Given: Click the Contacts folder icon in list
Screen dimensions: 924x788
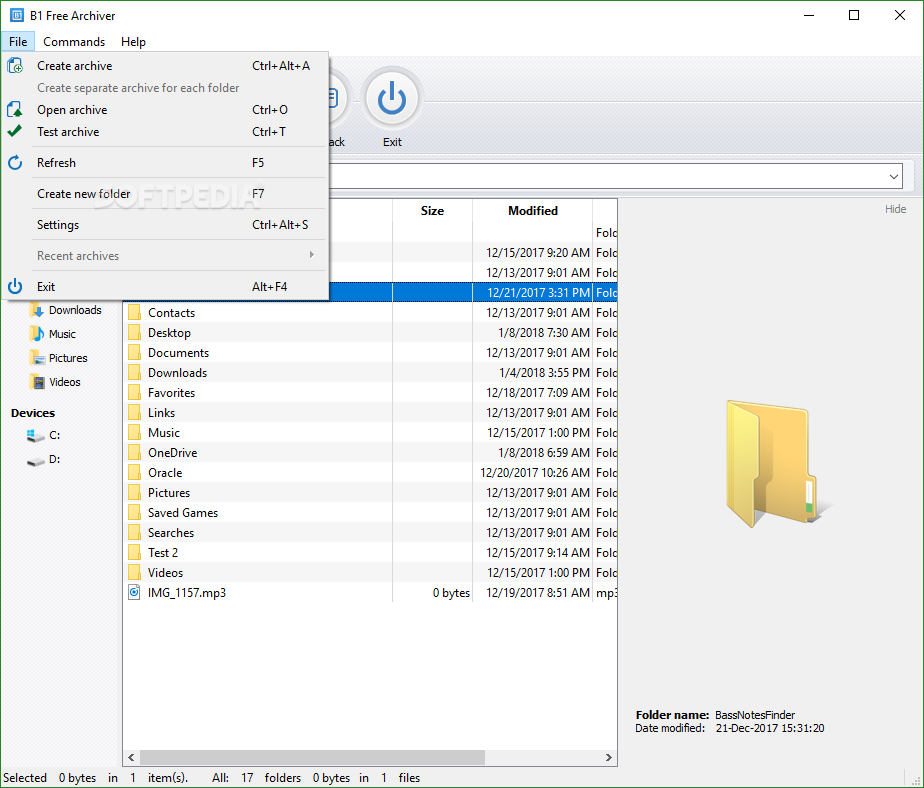Looking at the screenshot, I should tap(134, 312).
